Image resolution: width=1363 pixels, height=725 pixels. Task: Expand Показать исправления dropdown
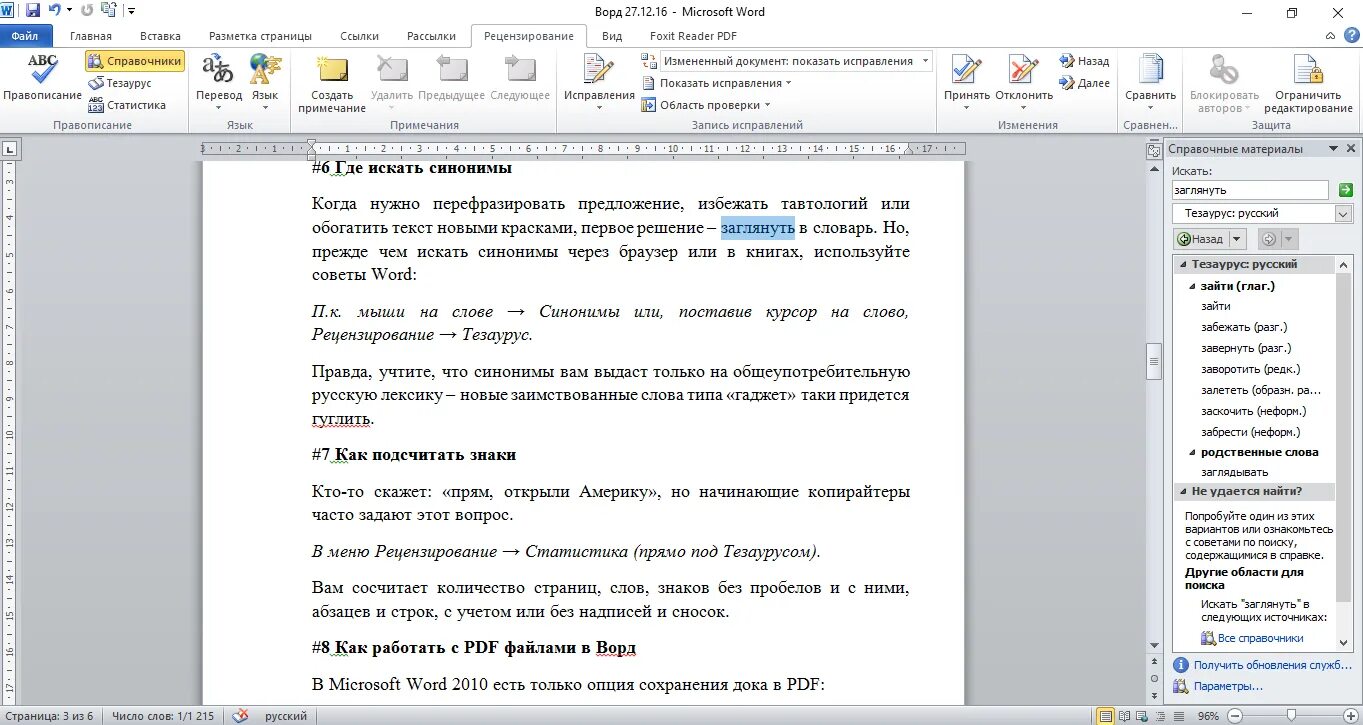[x=716, y=83]
